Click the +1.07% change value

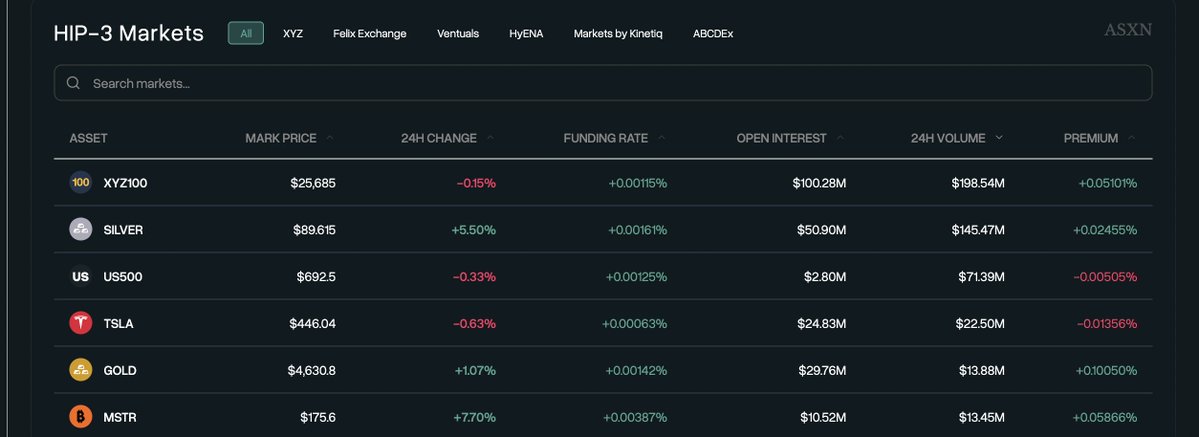coord(475,370)
